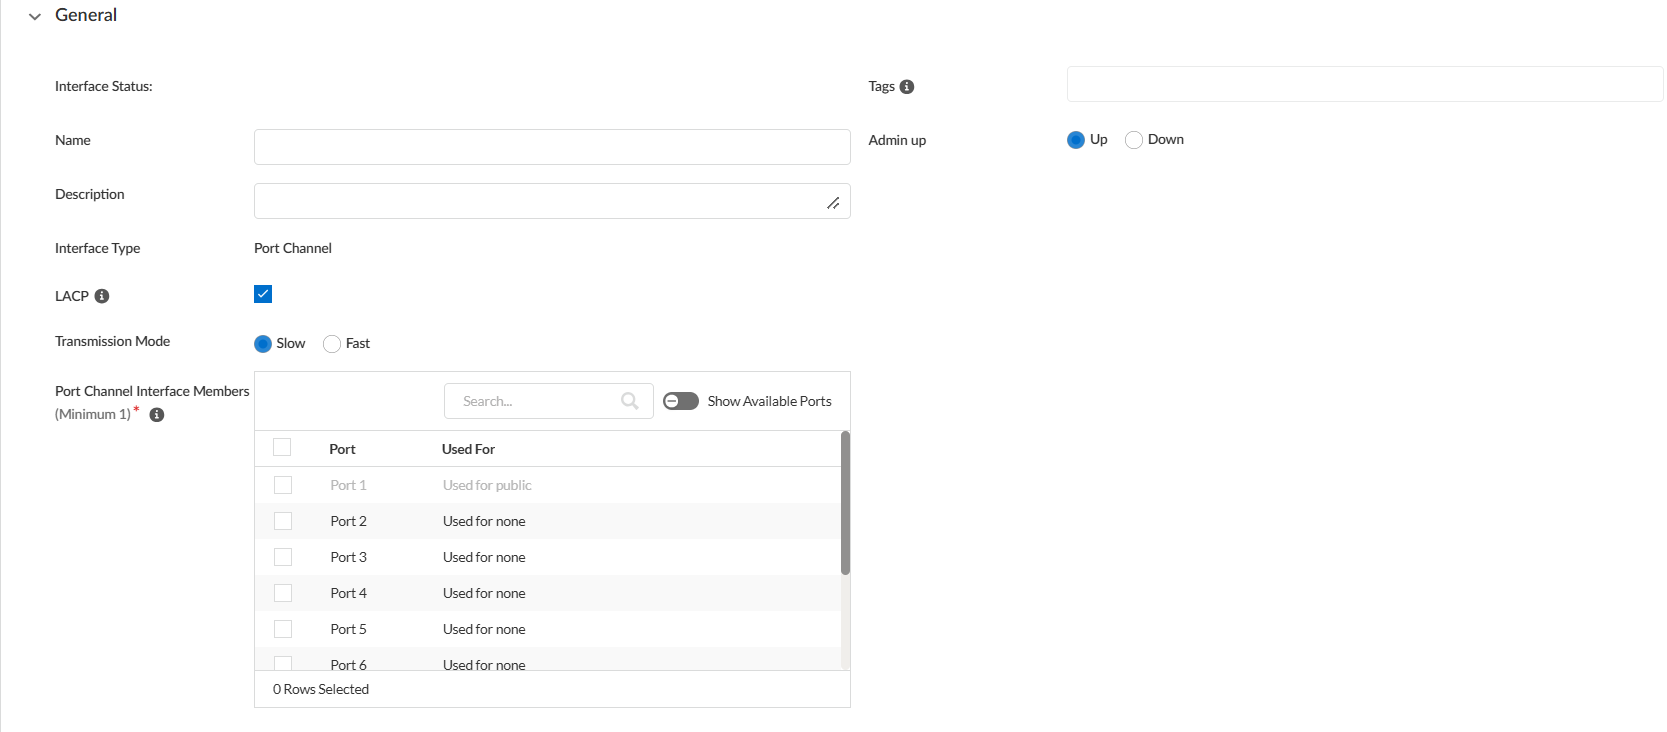The height and width of the screenshot is (732, 1667).
Task: Set Admin up to Down
Action: tap(1134, 140)
